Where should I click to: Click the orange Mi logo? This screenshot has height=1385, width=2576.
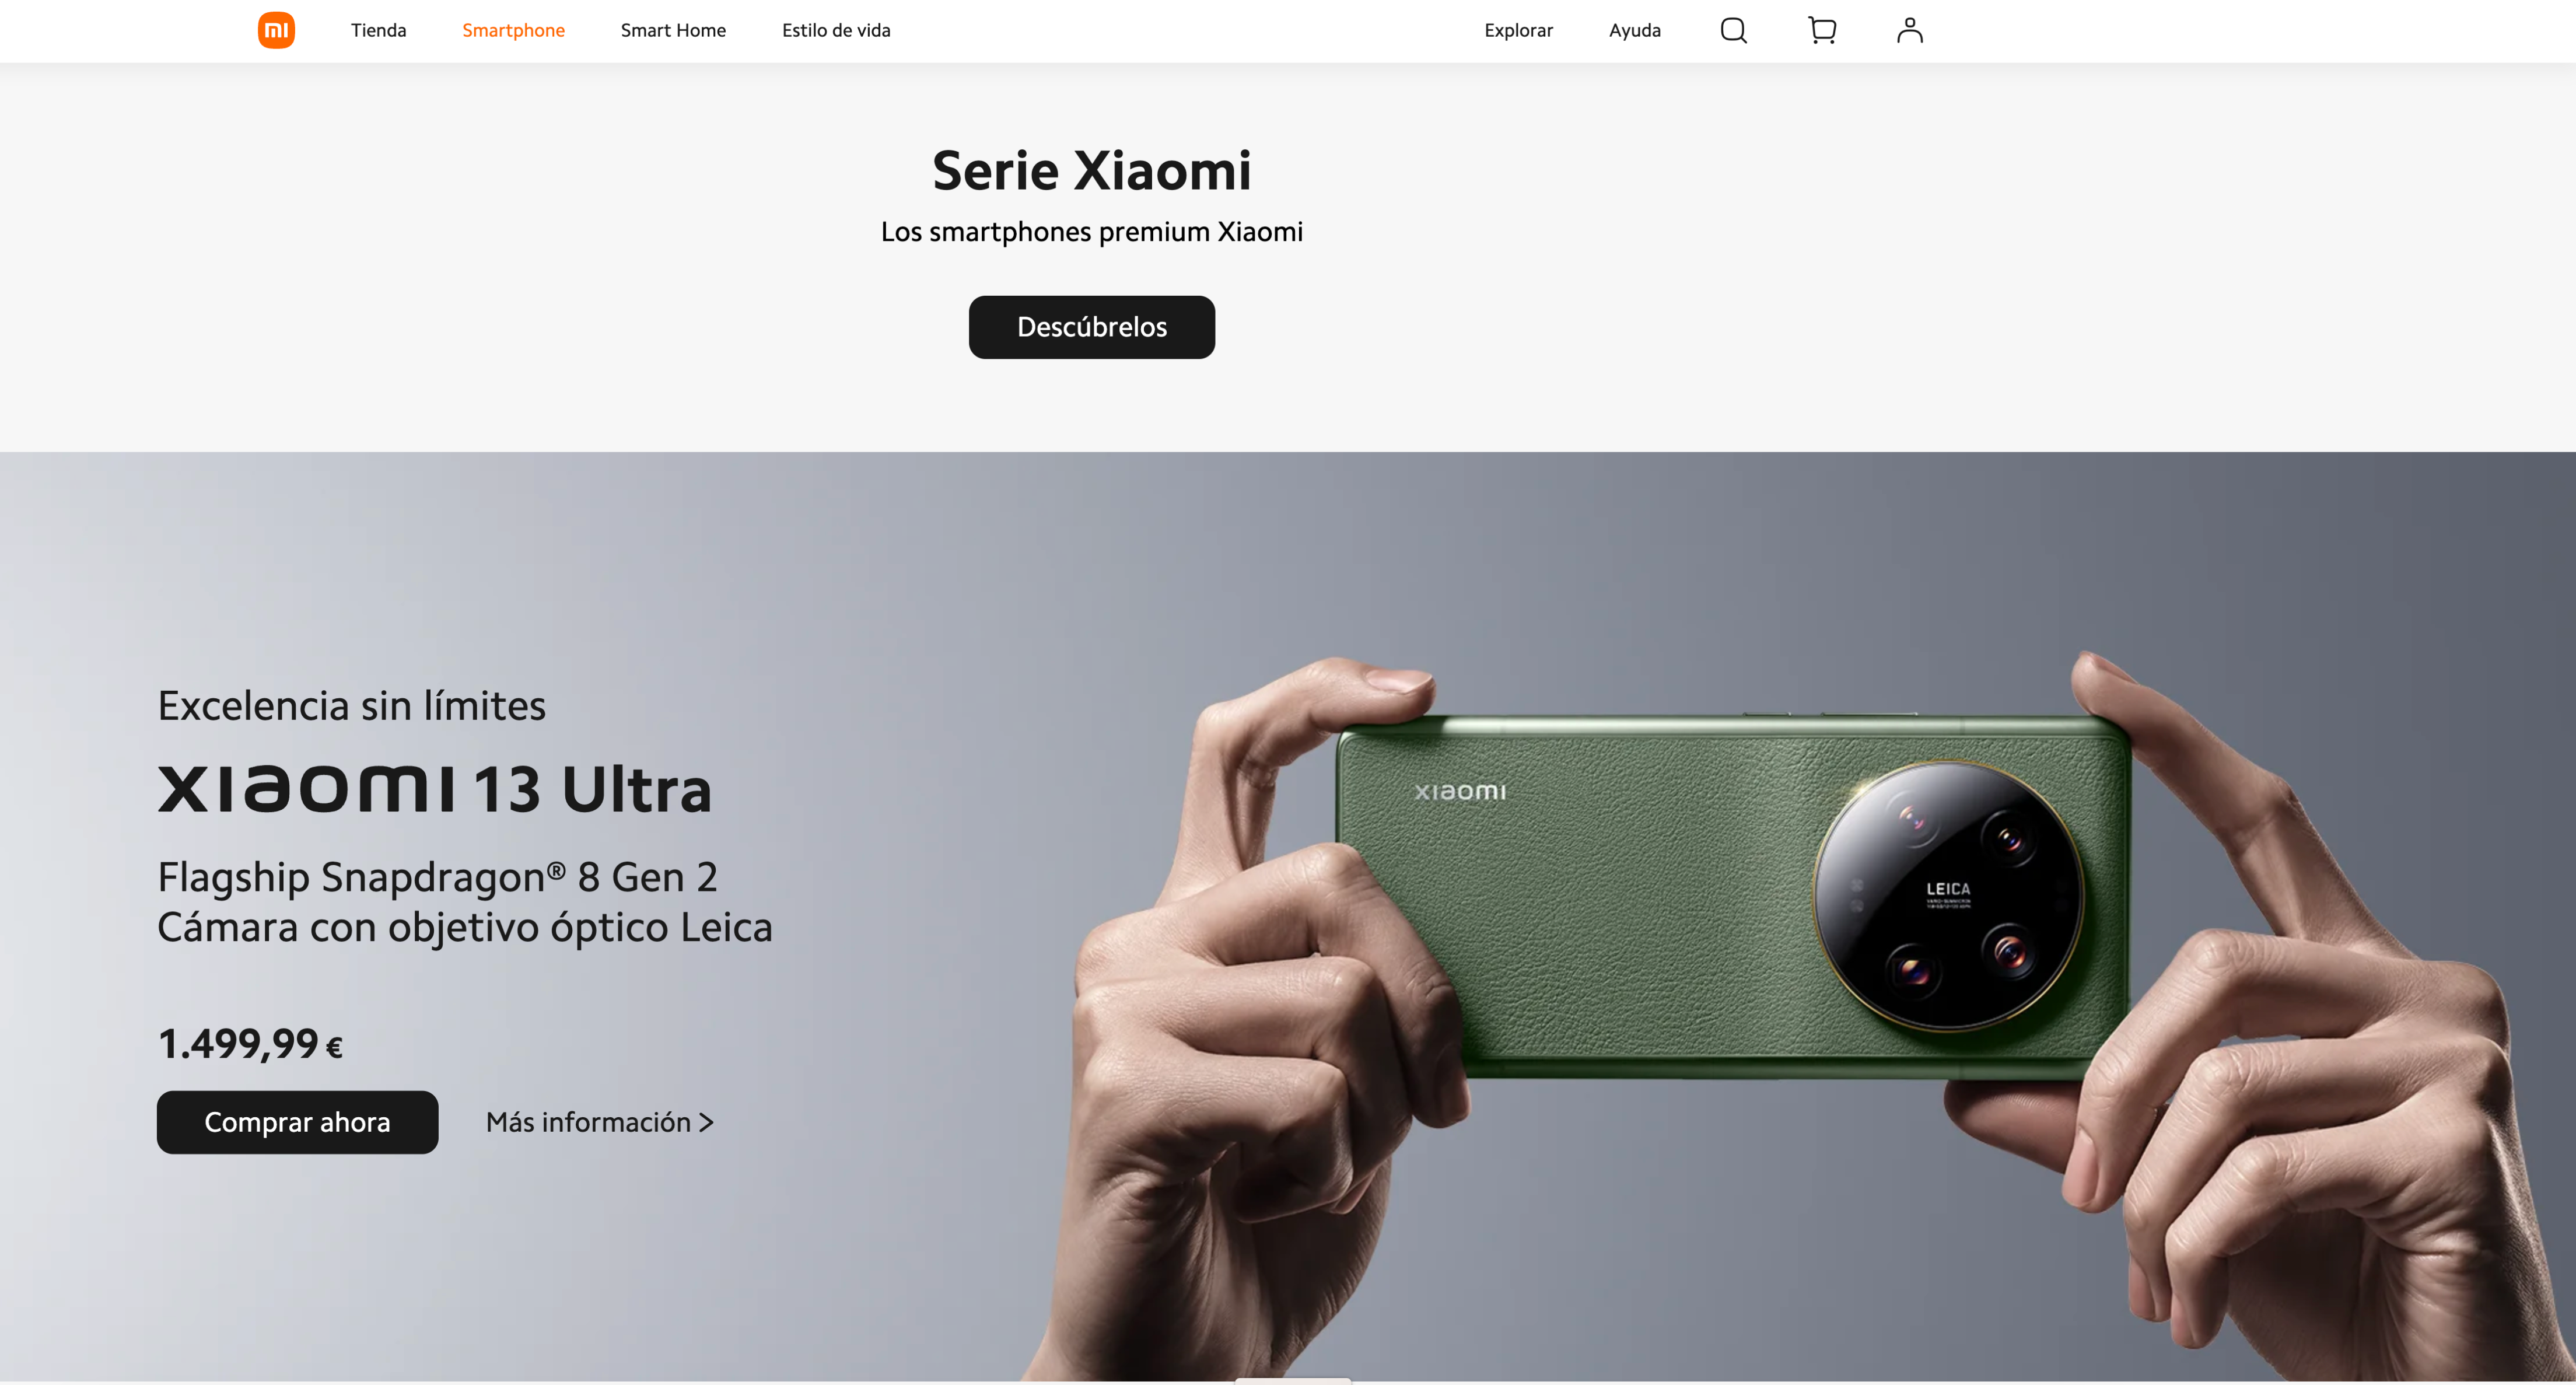(276, 30)
